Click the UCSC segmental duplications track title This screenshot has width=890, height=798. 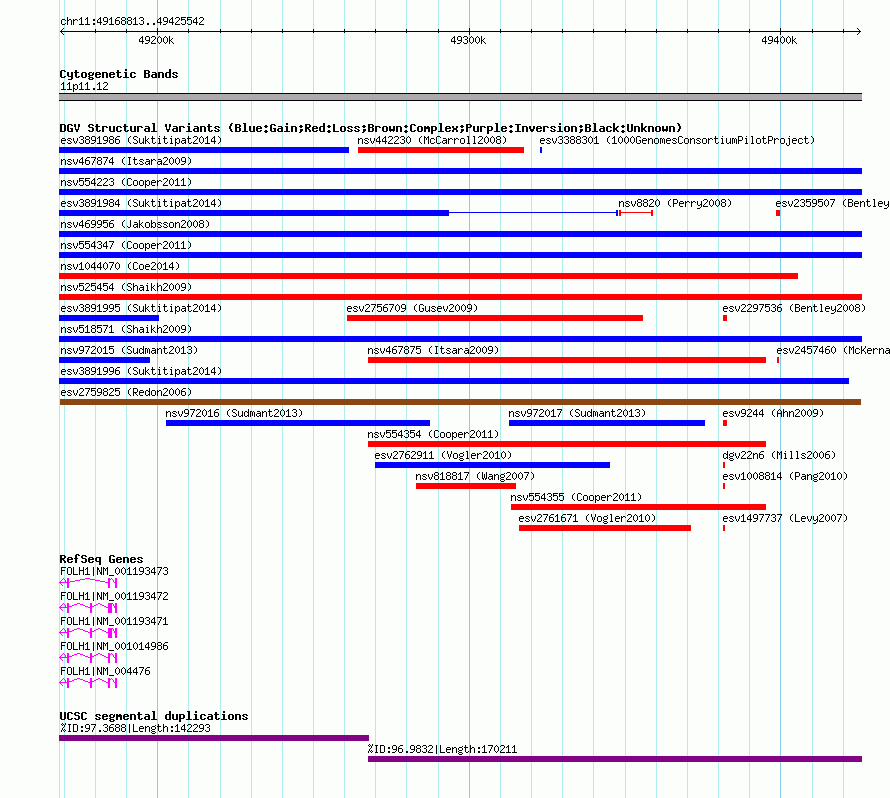tap(154, 716)
